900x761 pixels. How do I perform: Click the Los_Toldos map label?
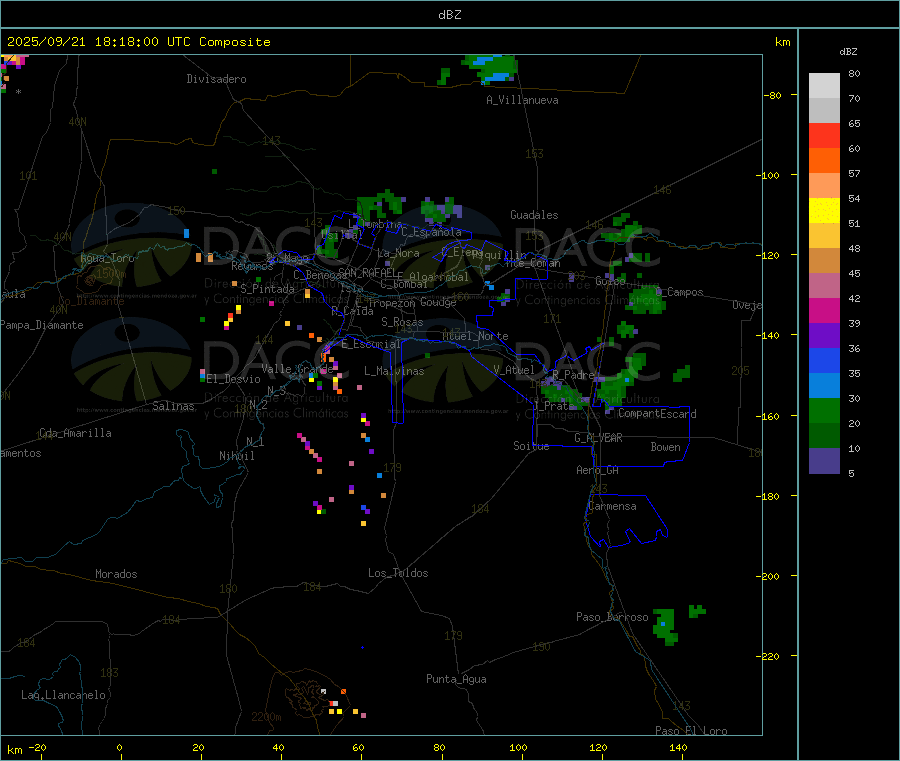(398, 573)
